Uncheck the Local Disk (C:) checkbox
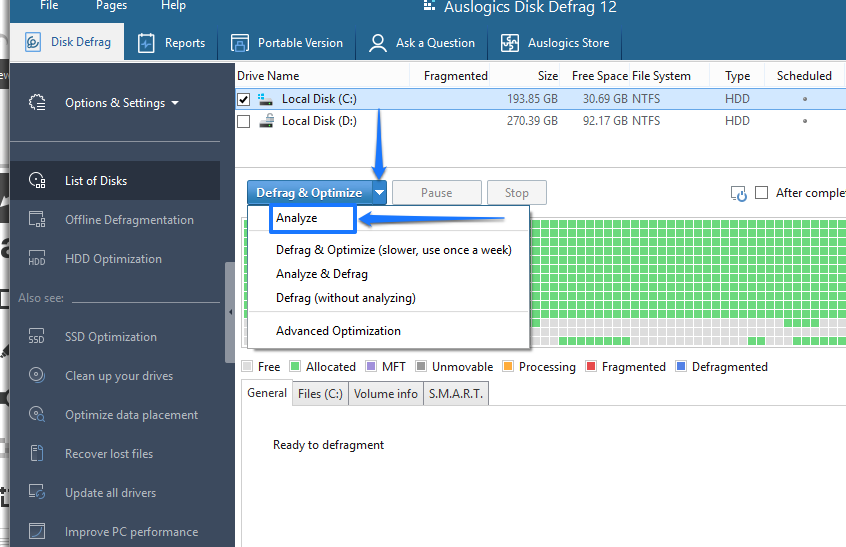The image size is (846, 547). coord(244,99)
